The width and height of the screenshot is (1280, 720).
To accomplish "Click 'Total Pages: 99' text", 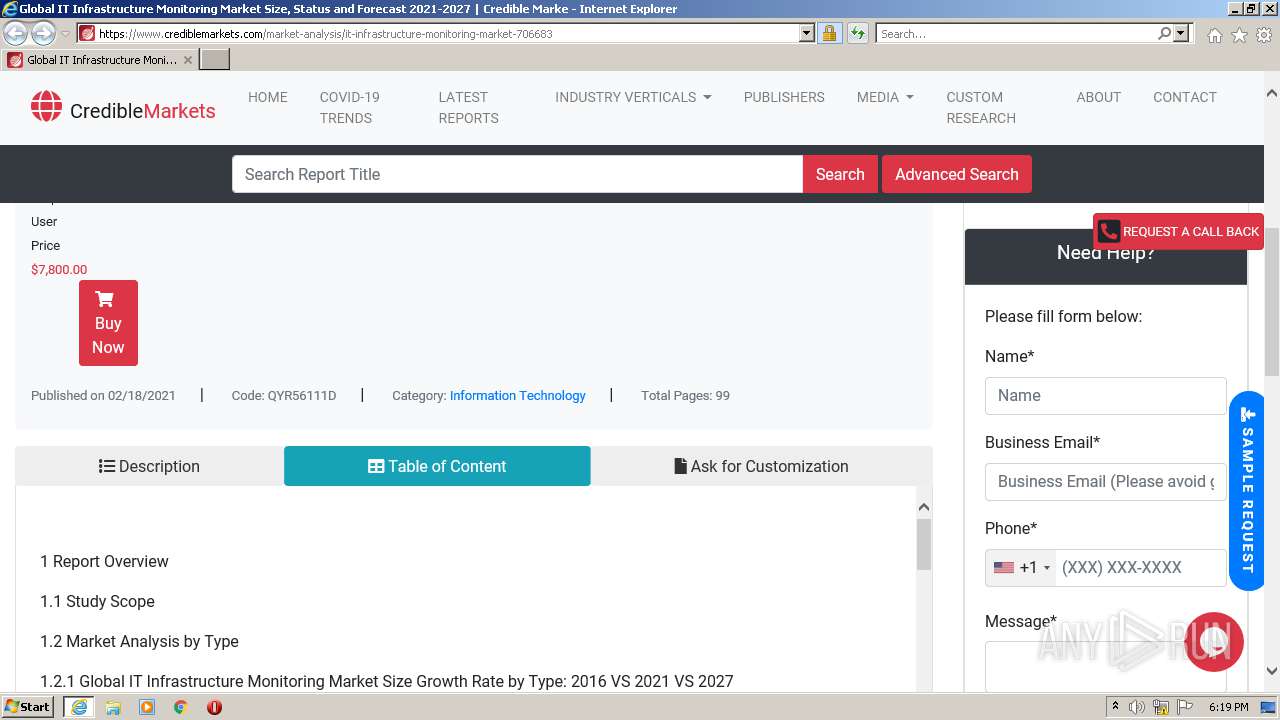I will click(685, 396).
